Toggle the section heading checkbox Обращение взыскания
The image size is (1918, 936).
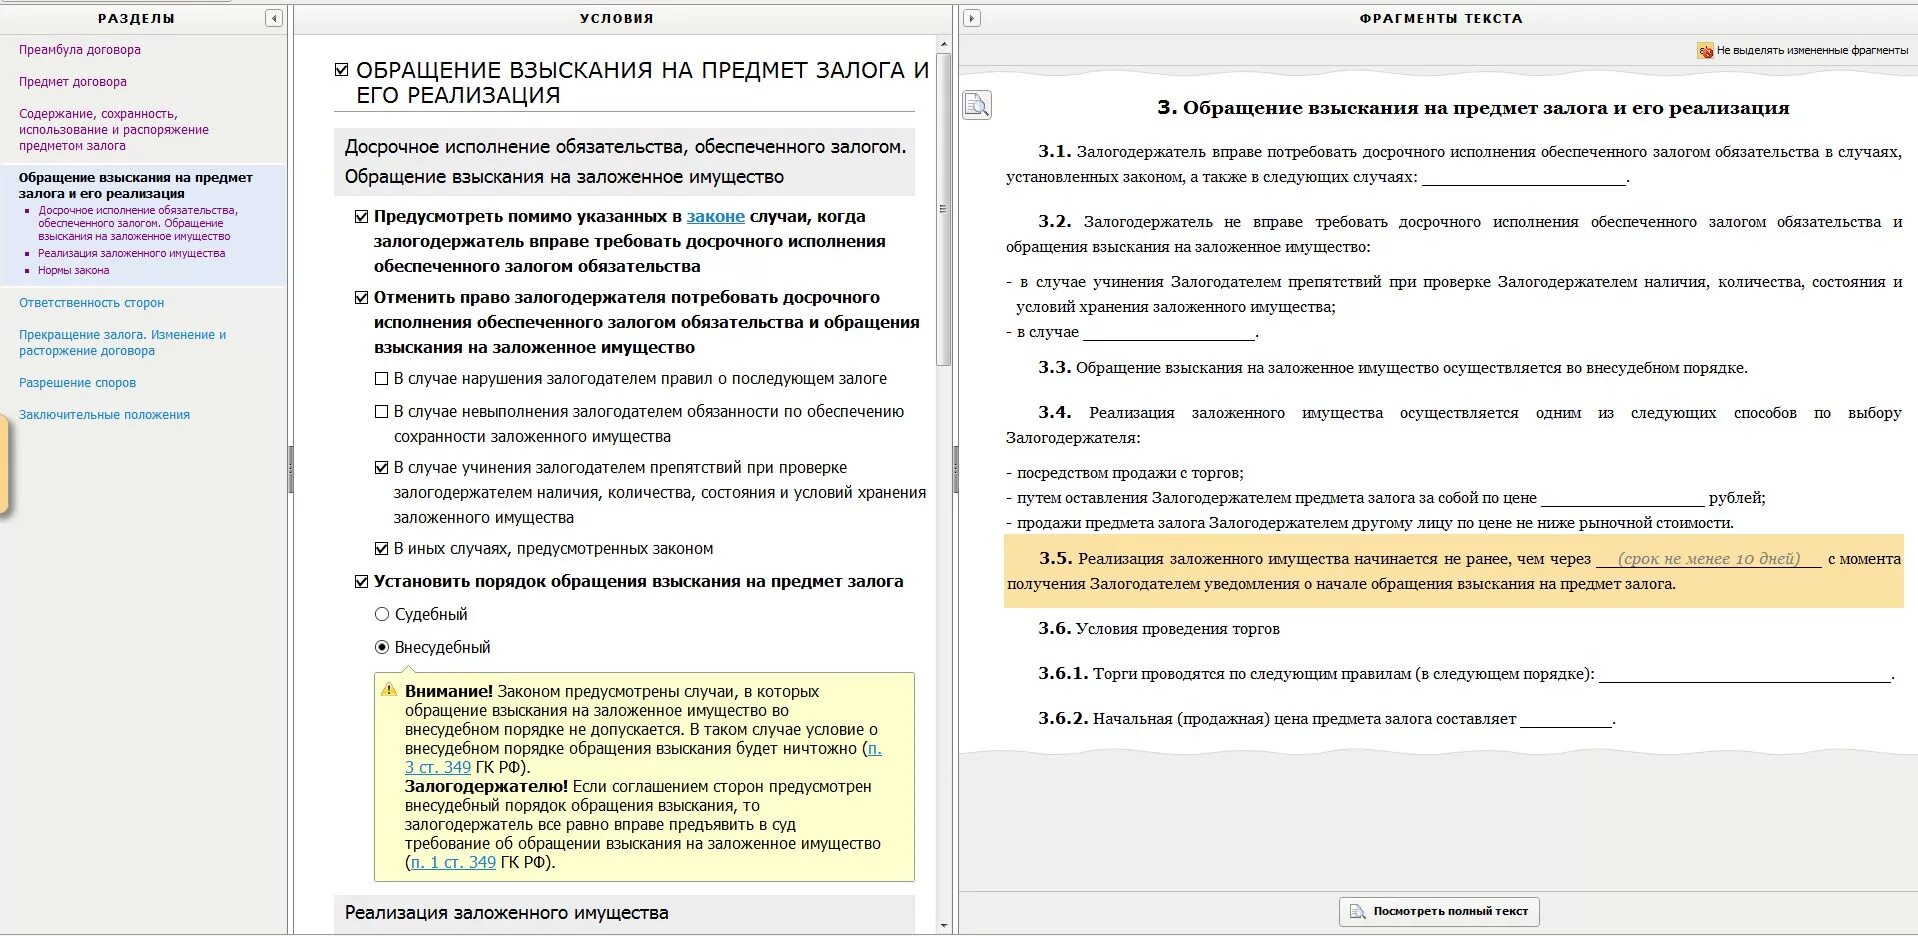(x=342, y=70)
